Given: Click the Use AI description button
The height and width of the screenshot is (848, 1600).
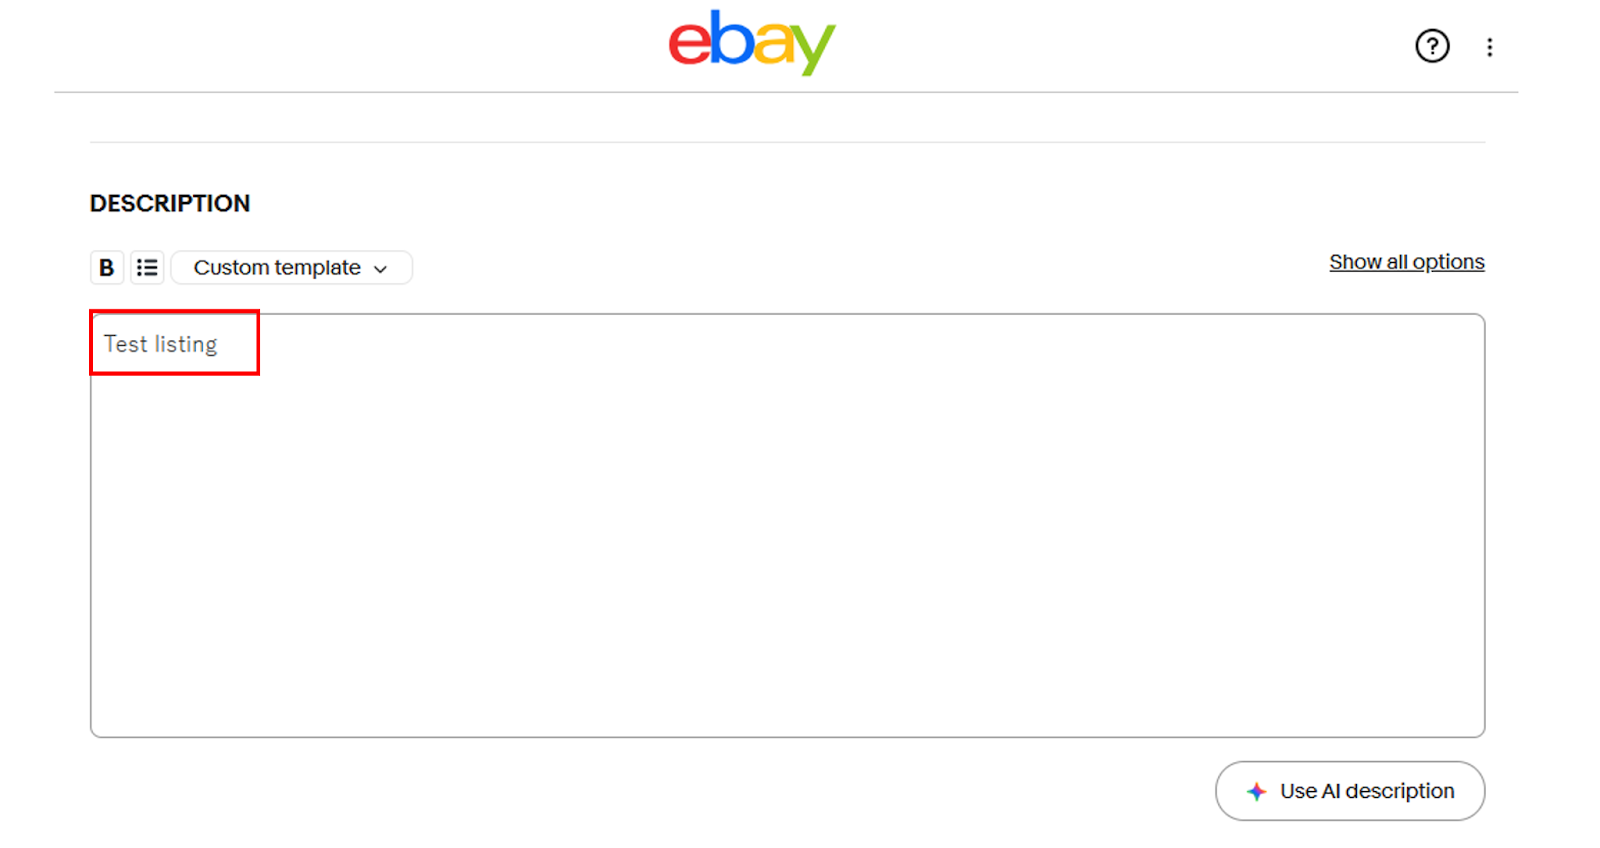Looking at the screenshot, I should [1350, 791].
